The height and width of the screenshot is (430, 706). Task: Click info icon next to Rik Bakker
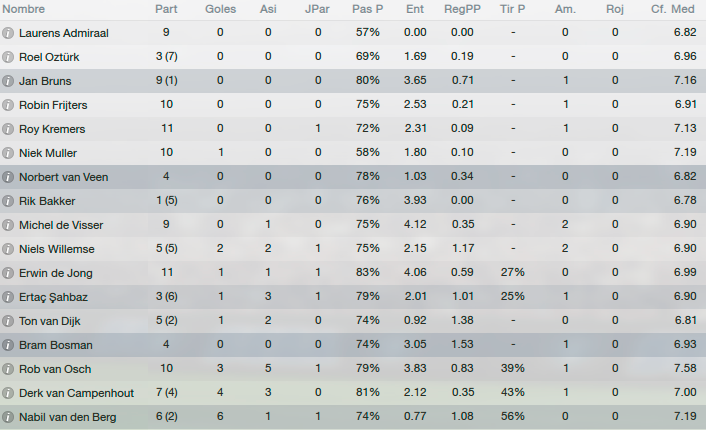8,201
